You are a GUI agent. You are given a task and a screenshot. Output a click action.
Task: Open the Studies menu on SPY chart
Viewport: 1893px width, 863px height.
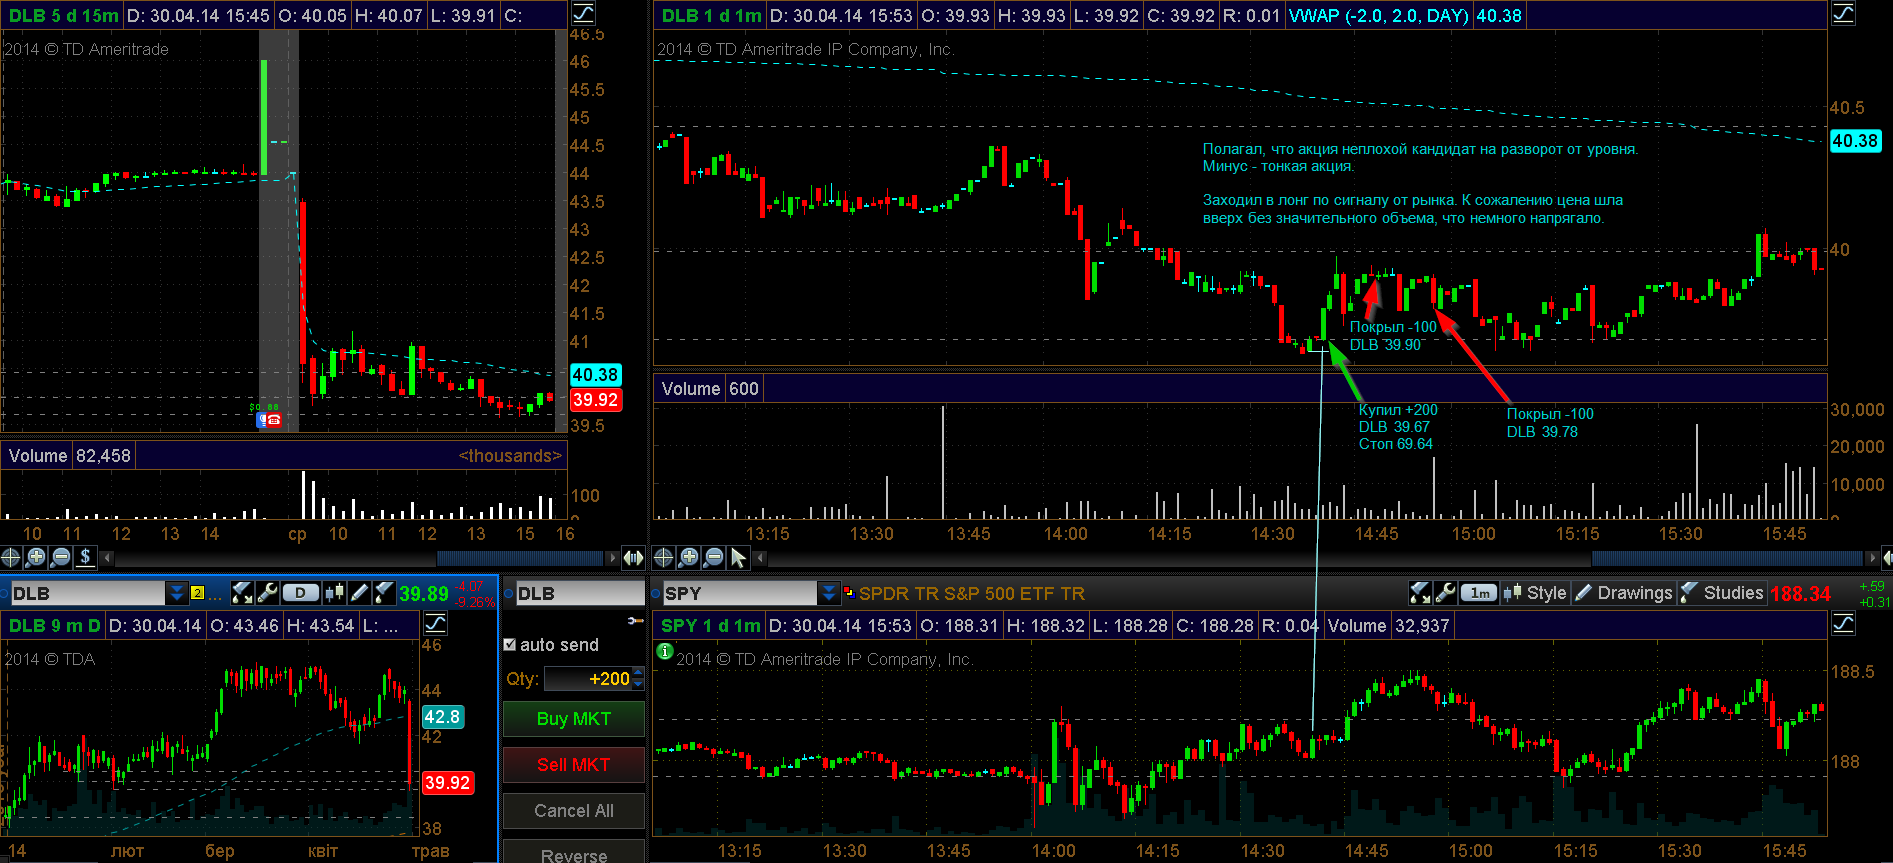coord(1722,593)
